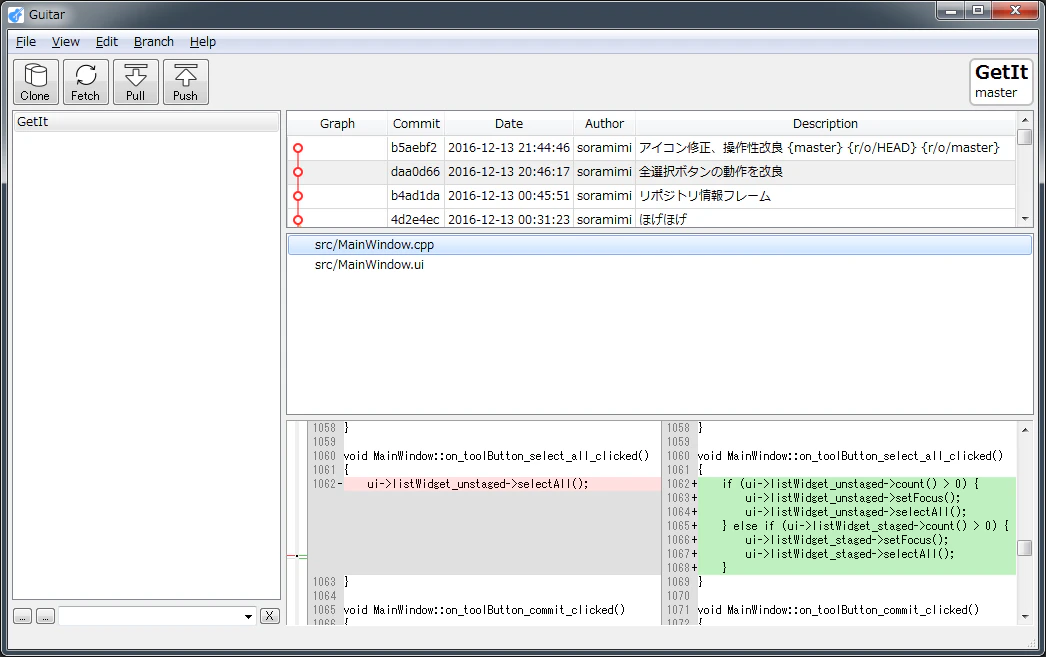The width and height of the screenshot is (1046, 657).
Task: Click the second small ellipsis button below repository list
Action: tap(45, 616)
